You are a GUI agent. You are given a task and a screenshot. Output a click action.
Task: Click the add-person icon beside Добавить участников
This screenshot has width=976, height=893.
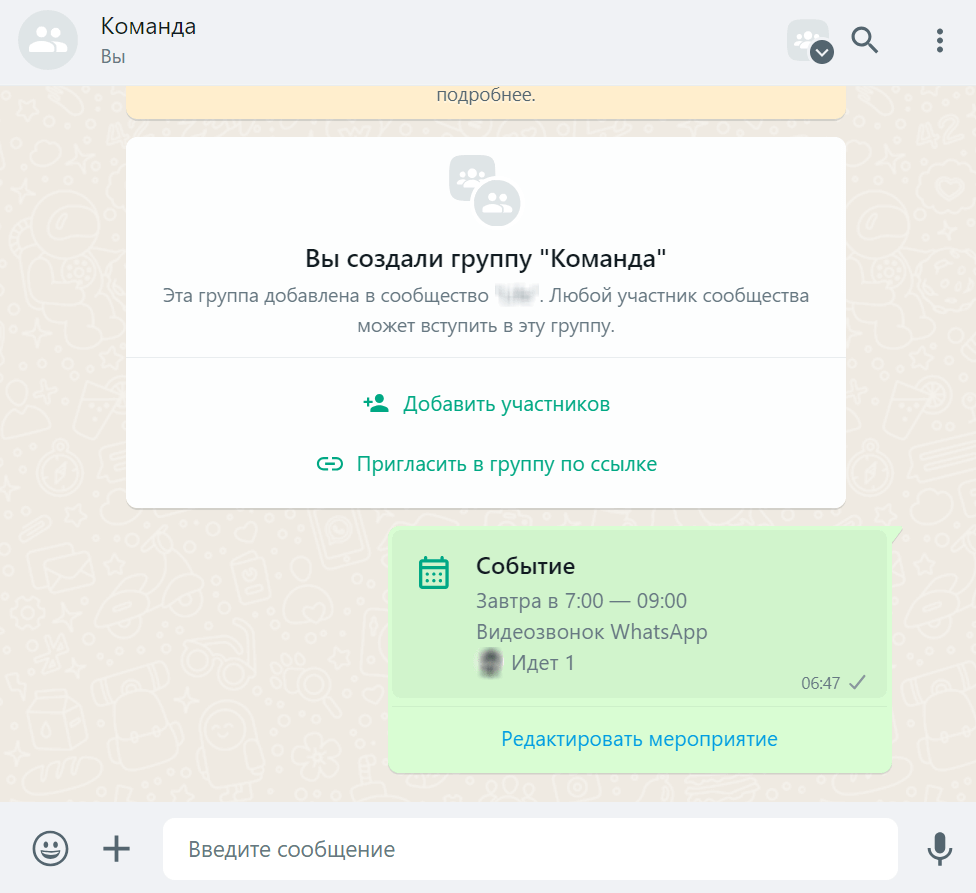point(376,403)
